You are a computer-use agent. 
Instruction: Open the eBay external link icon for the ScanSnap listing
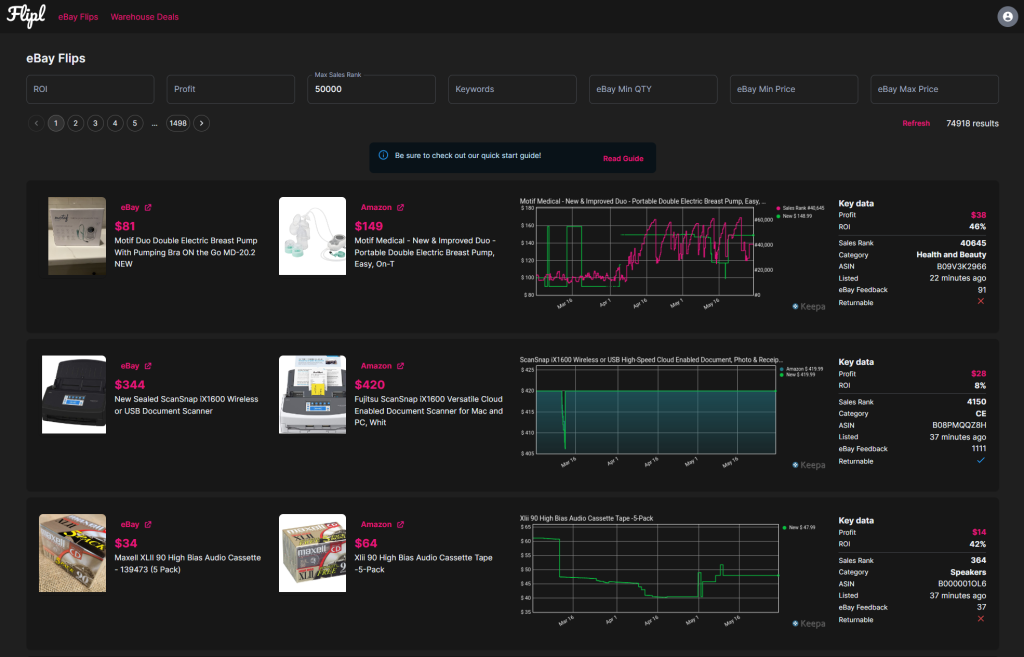(x=148, y=366)
